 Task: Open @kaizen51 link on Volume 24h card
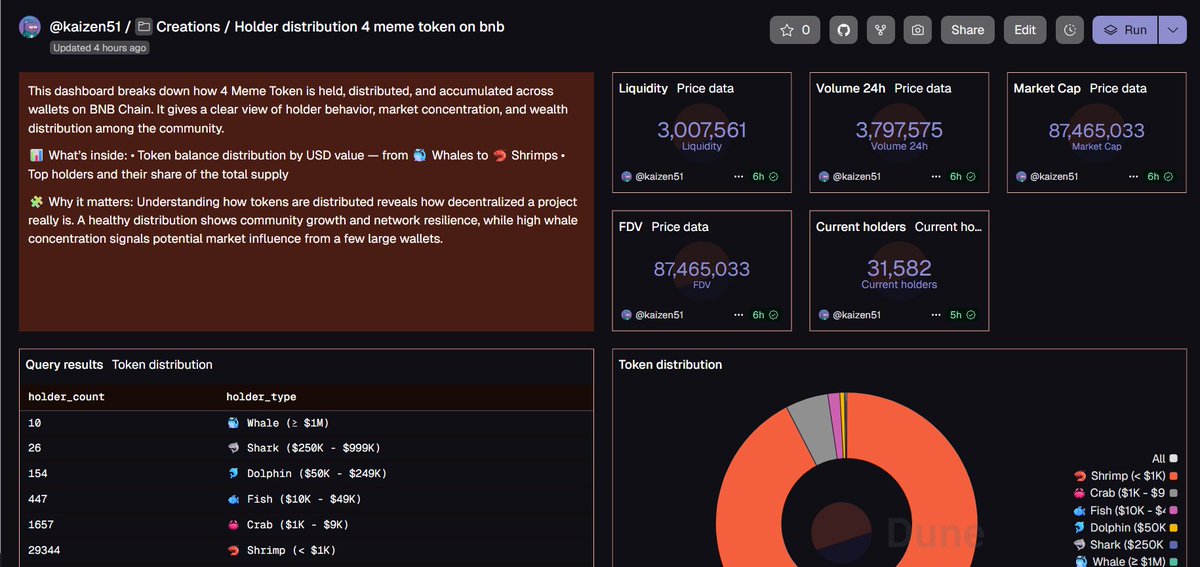857,176
